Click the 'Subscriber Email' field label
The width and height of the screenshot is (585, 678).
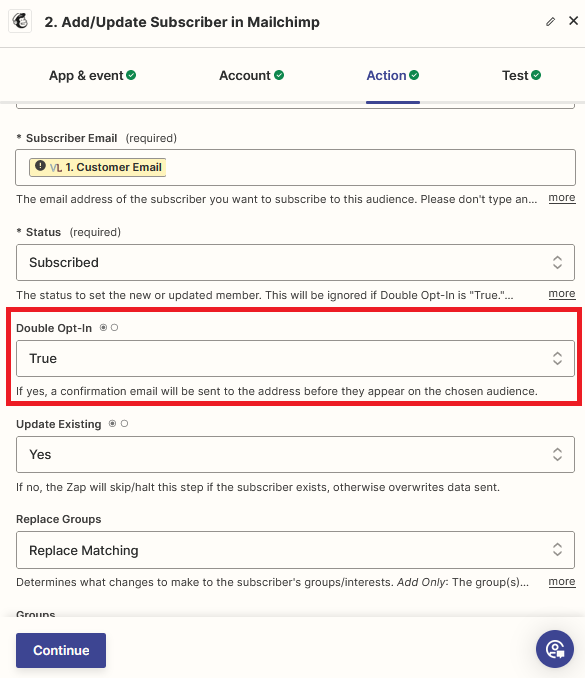click(x=71, y=138)
